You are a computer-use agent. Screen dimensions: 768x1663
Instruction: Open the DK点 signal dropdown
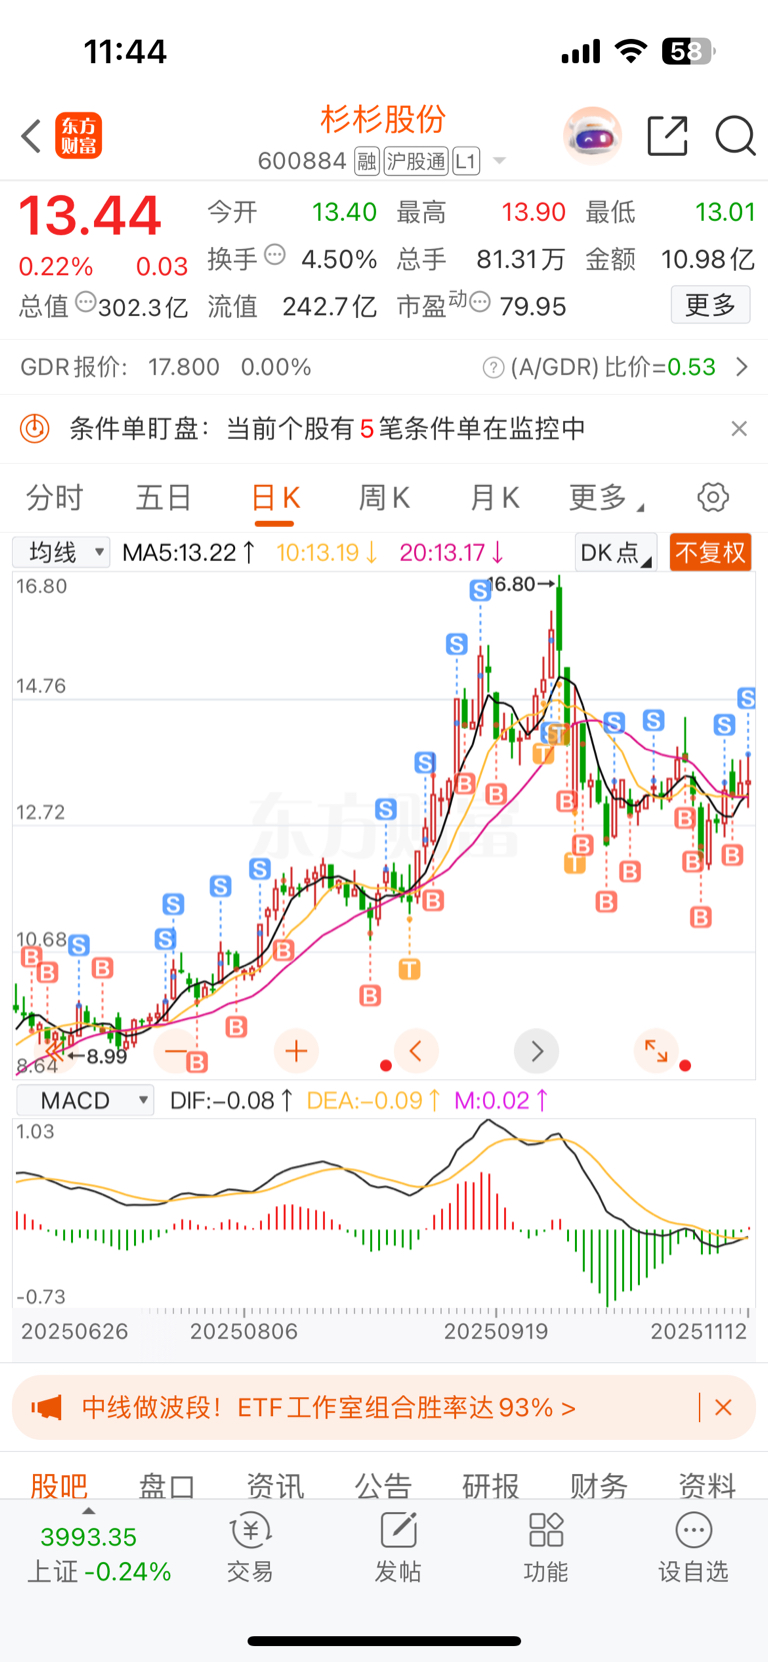click(x=615, y=552)
